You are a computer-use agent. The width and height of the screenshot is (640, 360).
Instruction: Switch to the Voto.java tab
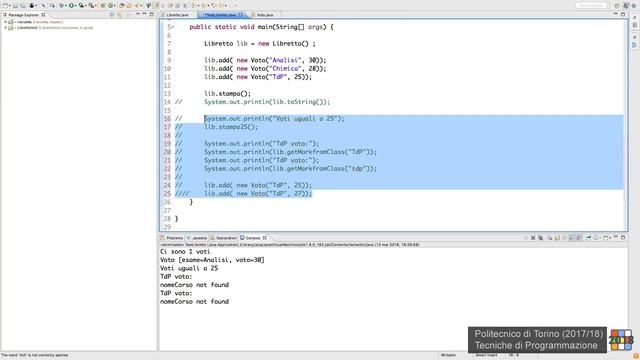click(x=264, y=15)
